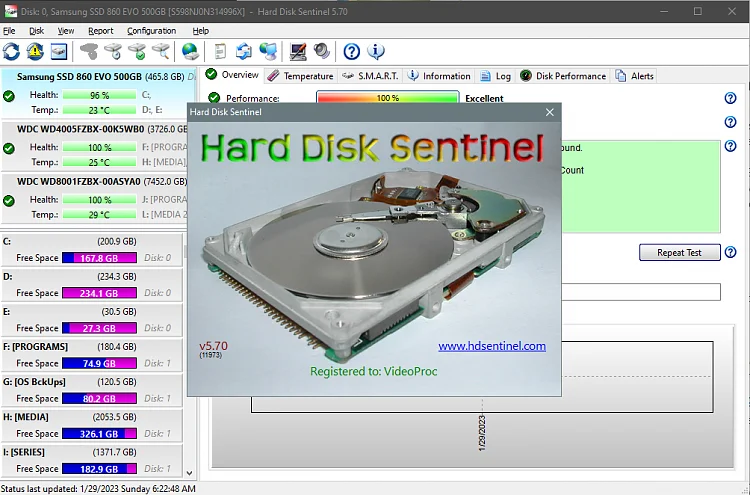
Task: Click scroll down arrow of partition list
Action: 189,473
